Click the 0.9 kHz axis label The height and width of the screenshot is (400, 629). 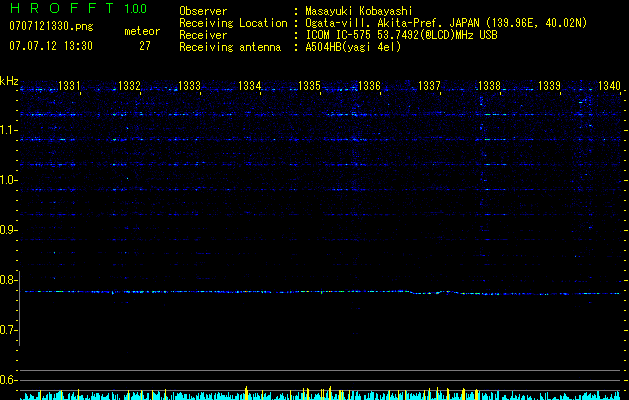click(9, 230)
